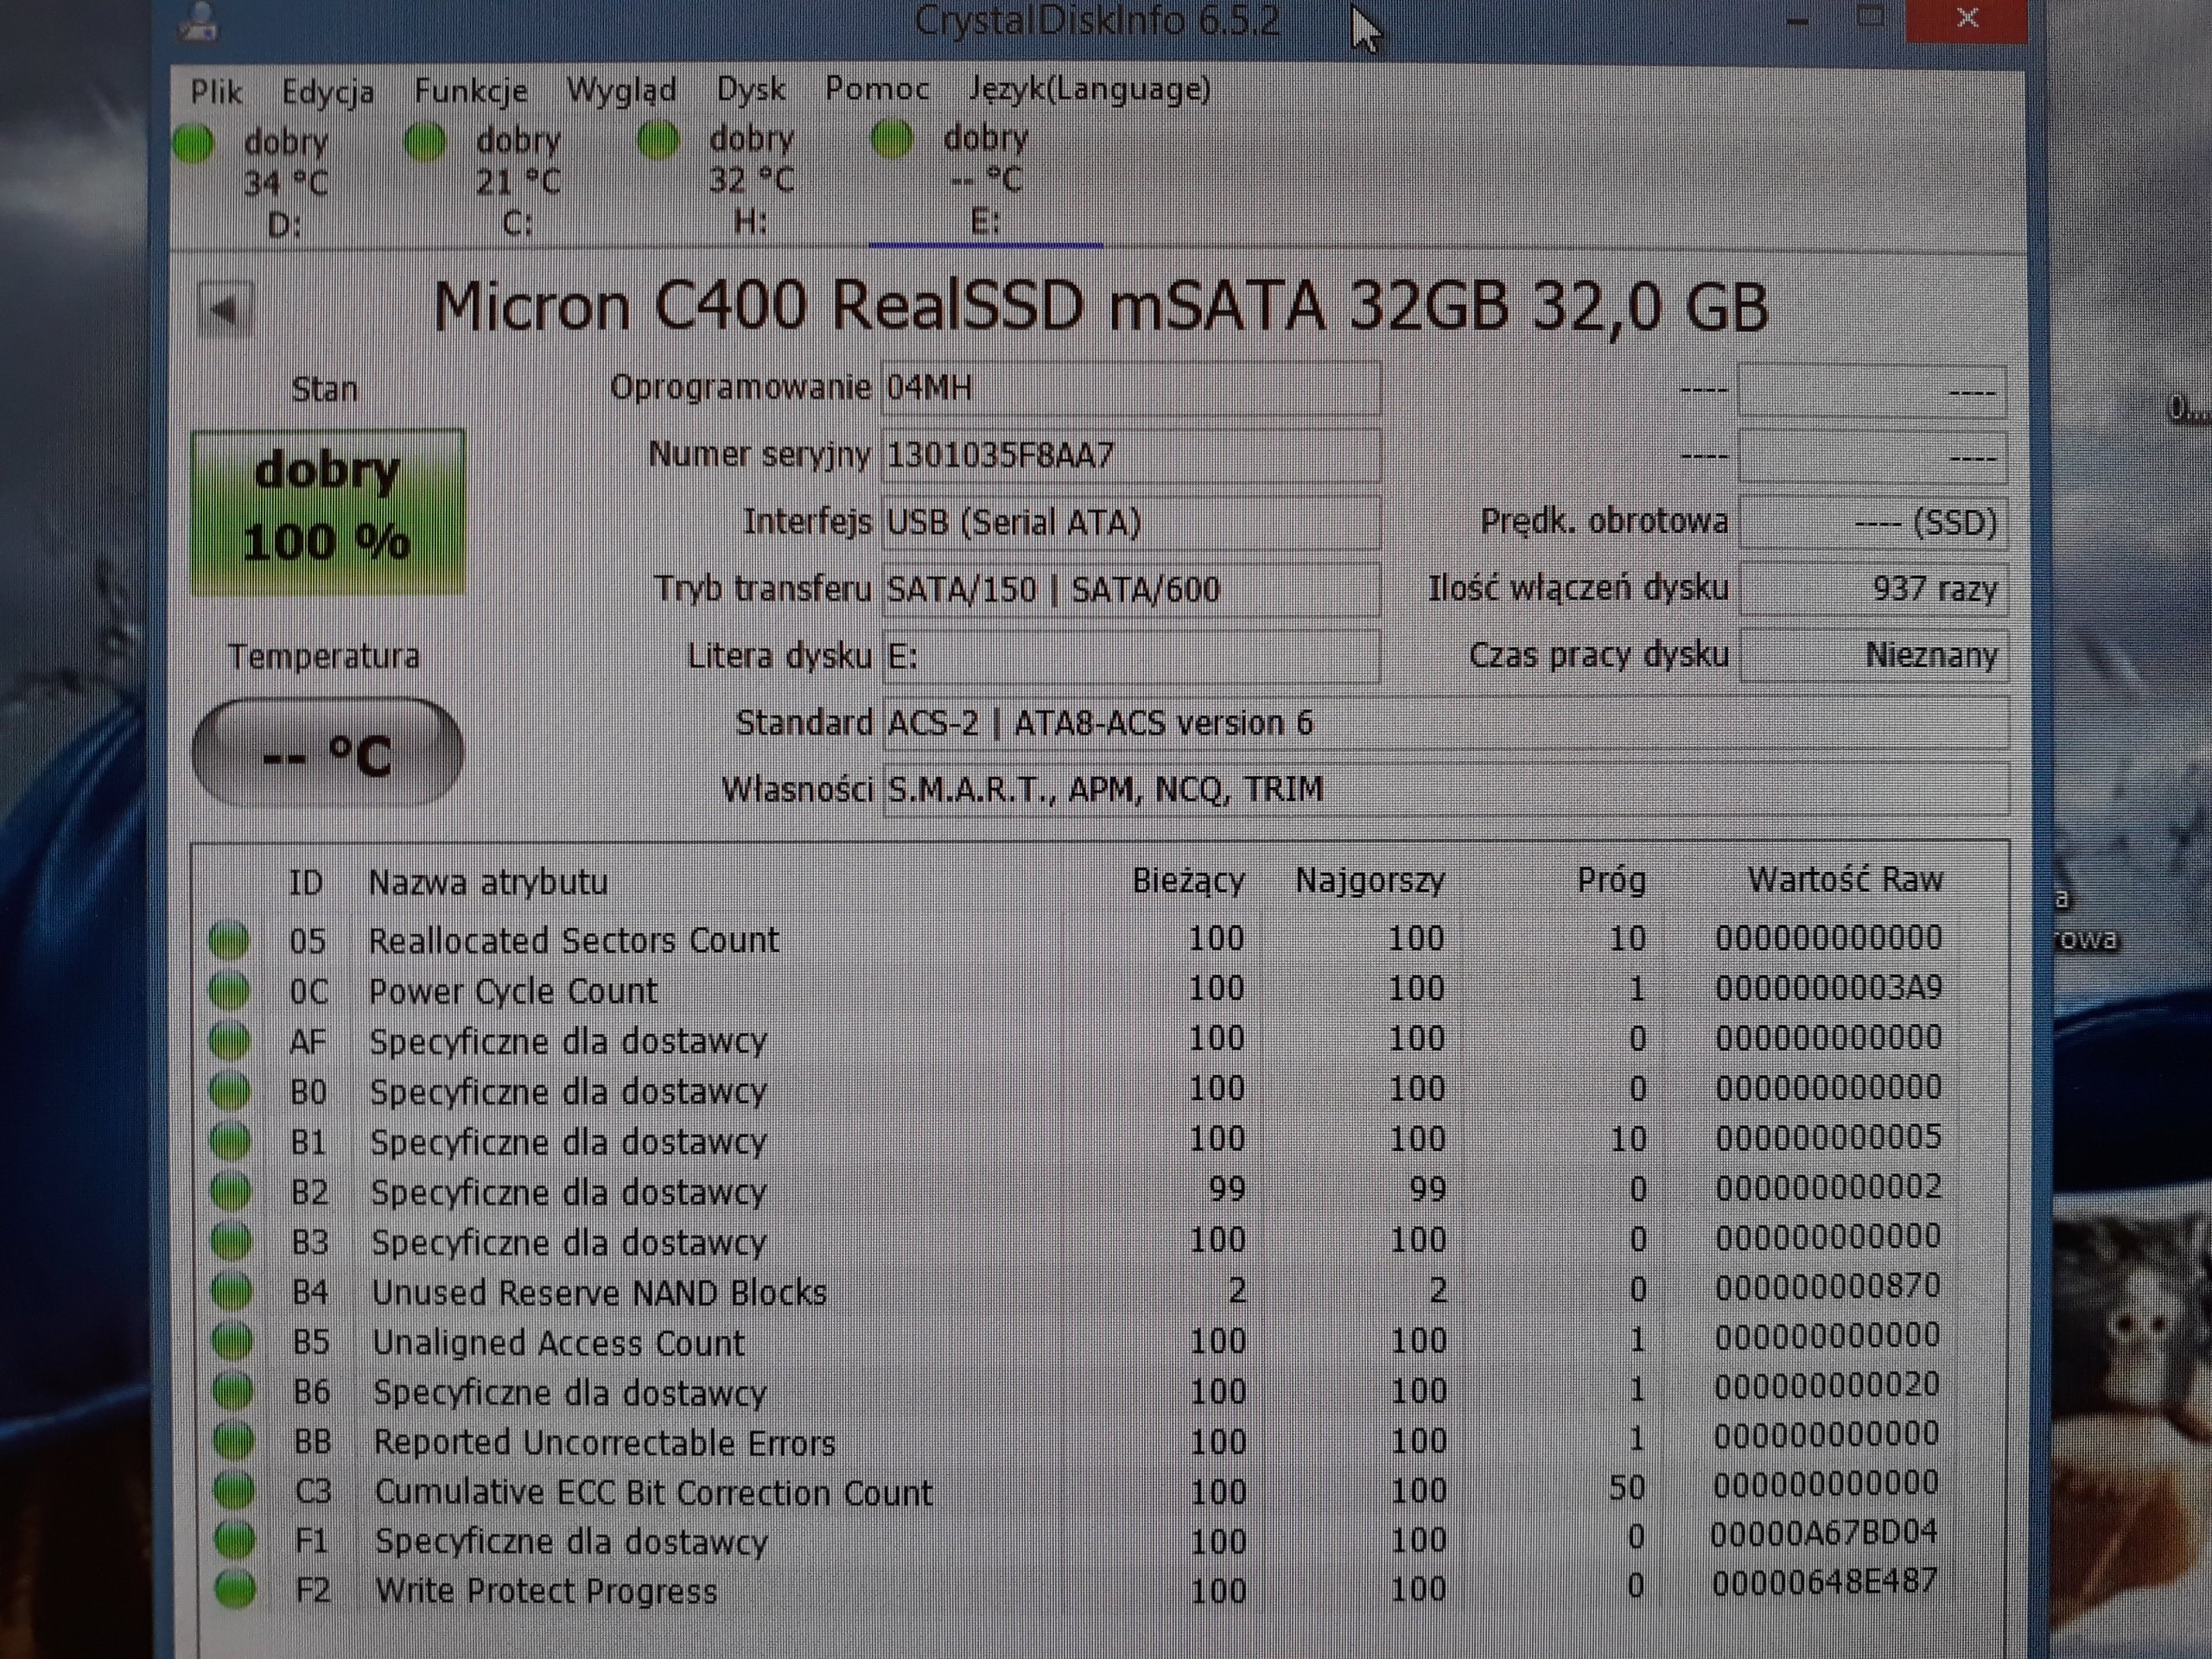Select the Unaligned Access Count row

coord(1076,1341)
